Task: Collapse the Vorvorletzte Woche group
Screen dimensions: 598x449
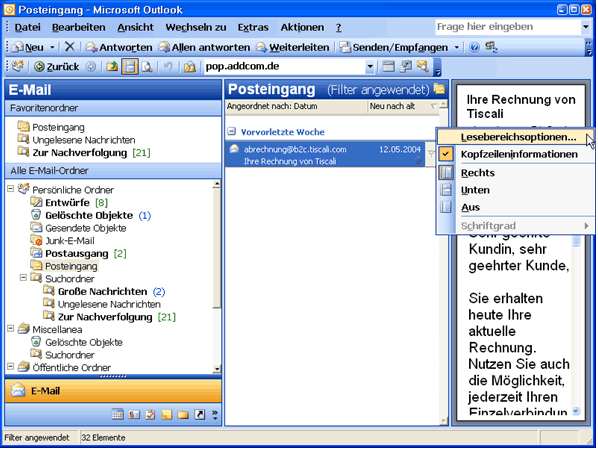Action: [x=231, y=132]
